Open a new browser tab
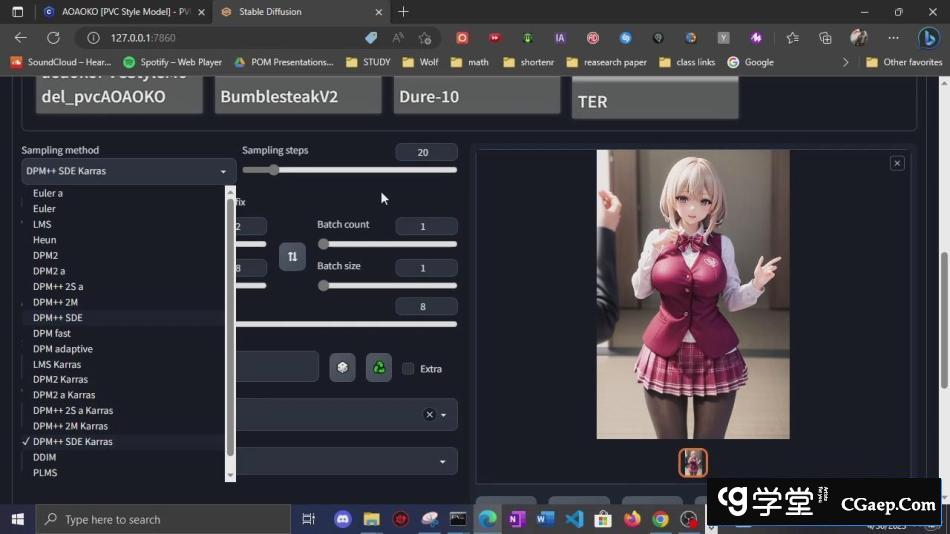950x534 pixels. [x=403, y=12]
